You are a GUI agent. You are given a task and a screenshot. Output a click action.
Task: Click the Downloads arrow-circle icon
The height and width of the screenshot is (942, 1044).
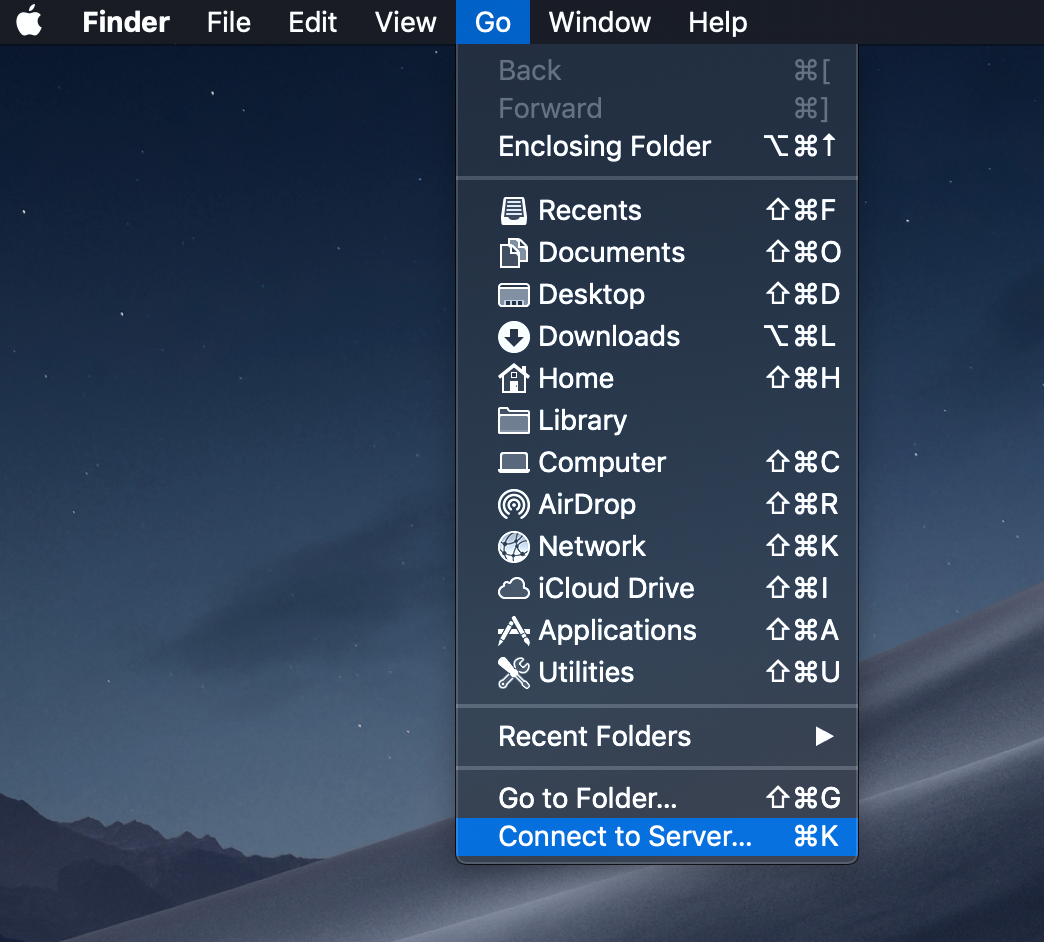(x=514, y=336)
